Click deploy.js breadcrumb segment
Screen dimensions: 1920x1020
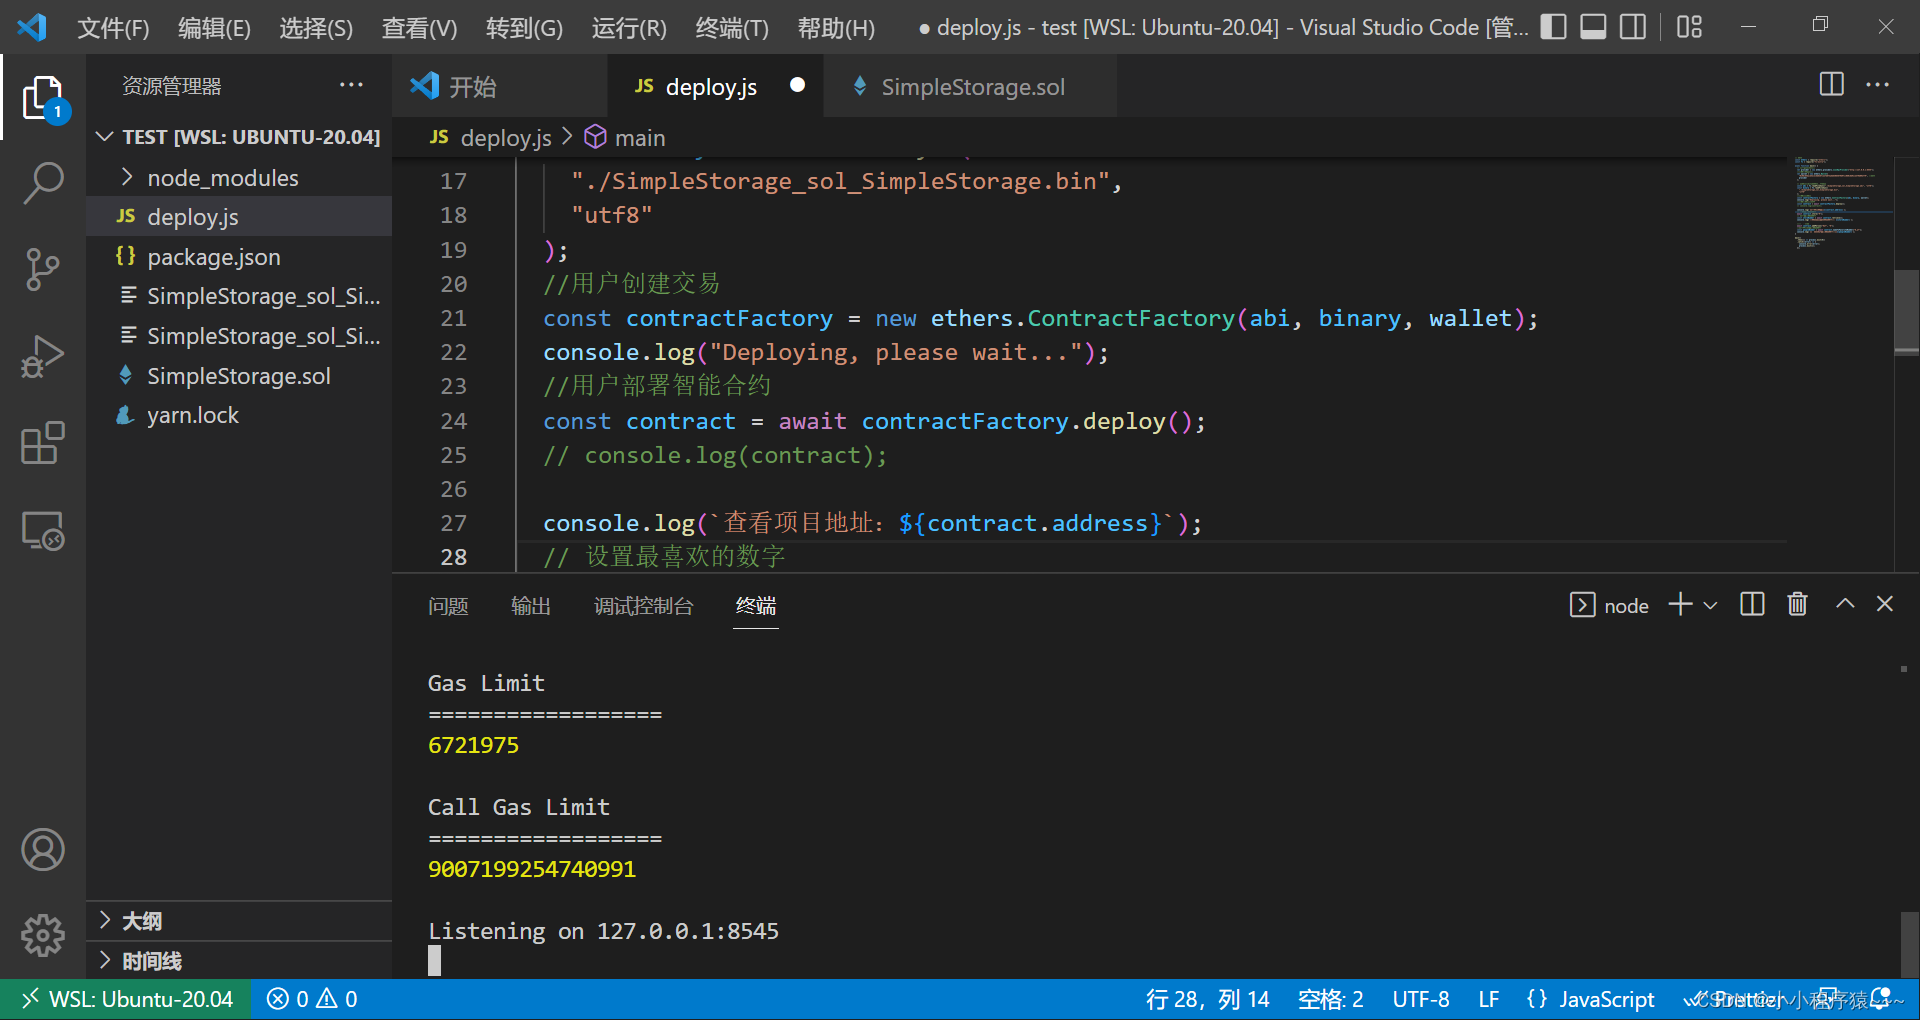coord(491,138)
